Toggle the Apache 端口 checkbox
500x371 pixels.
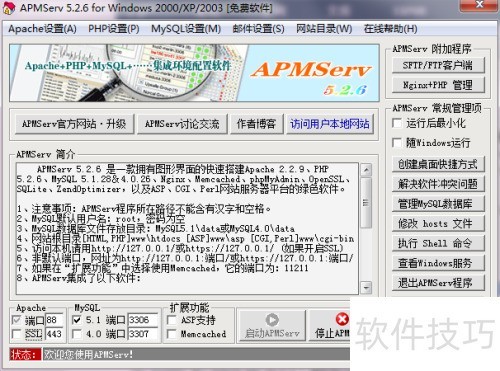[16, 320]
